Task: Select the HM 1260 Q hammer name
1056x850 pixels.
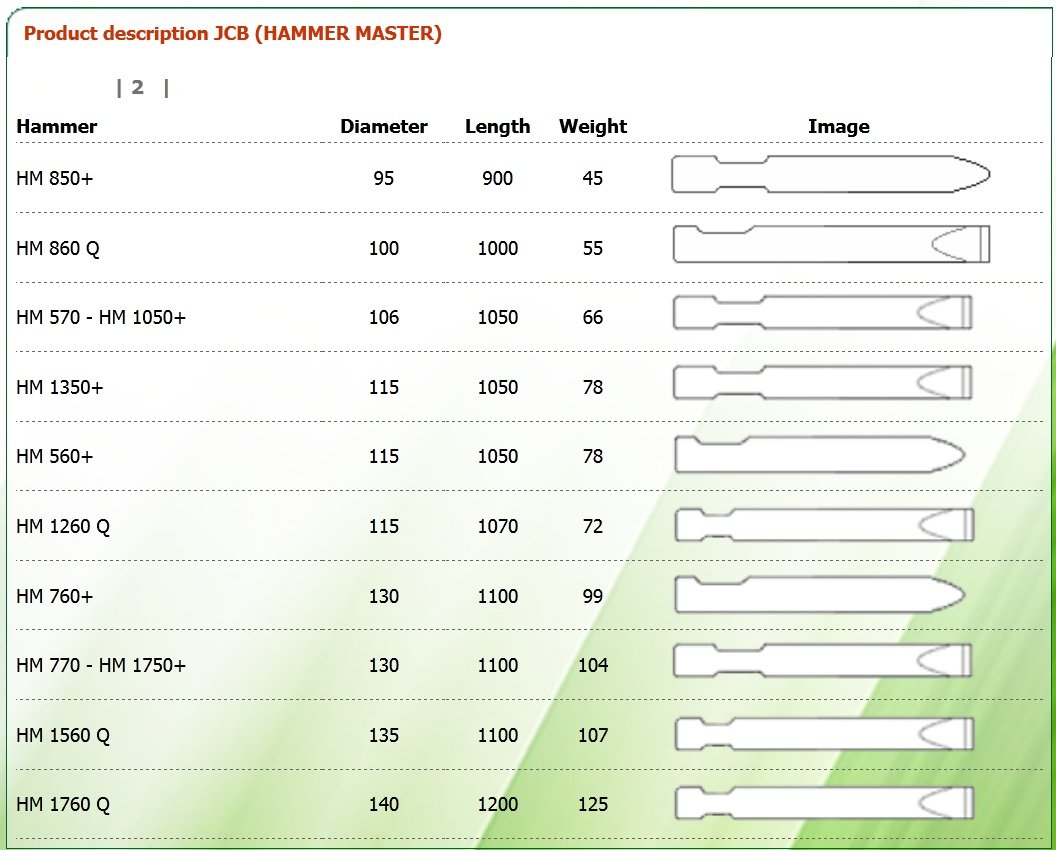Action: pyautogui.click(x=63, y=526)
